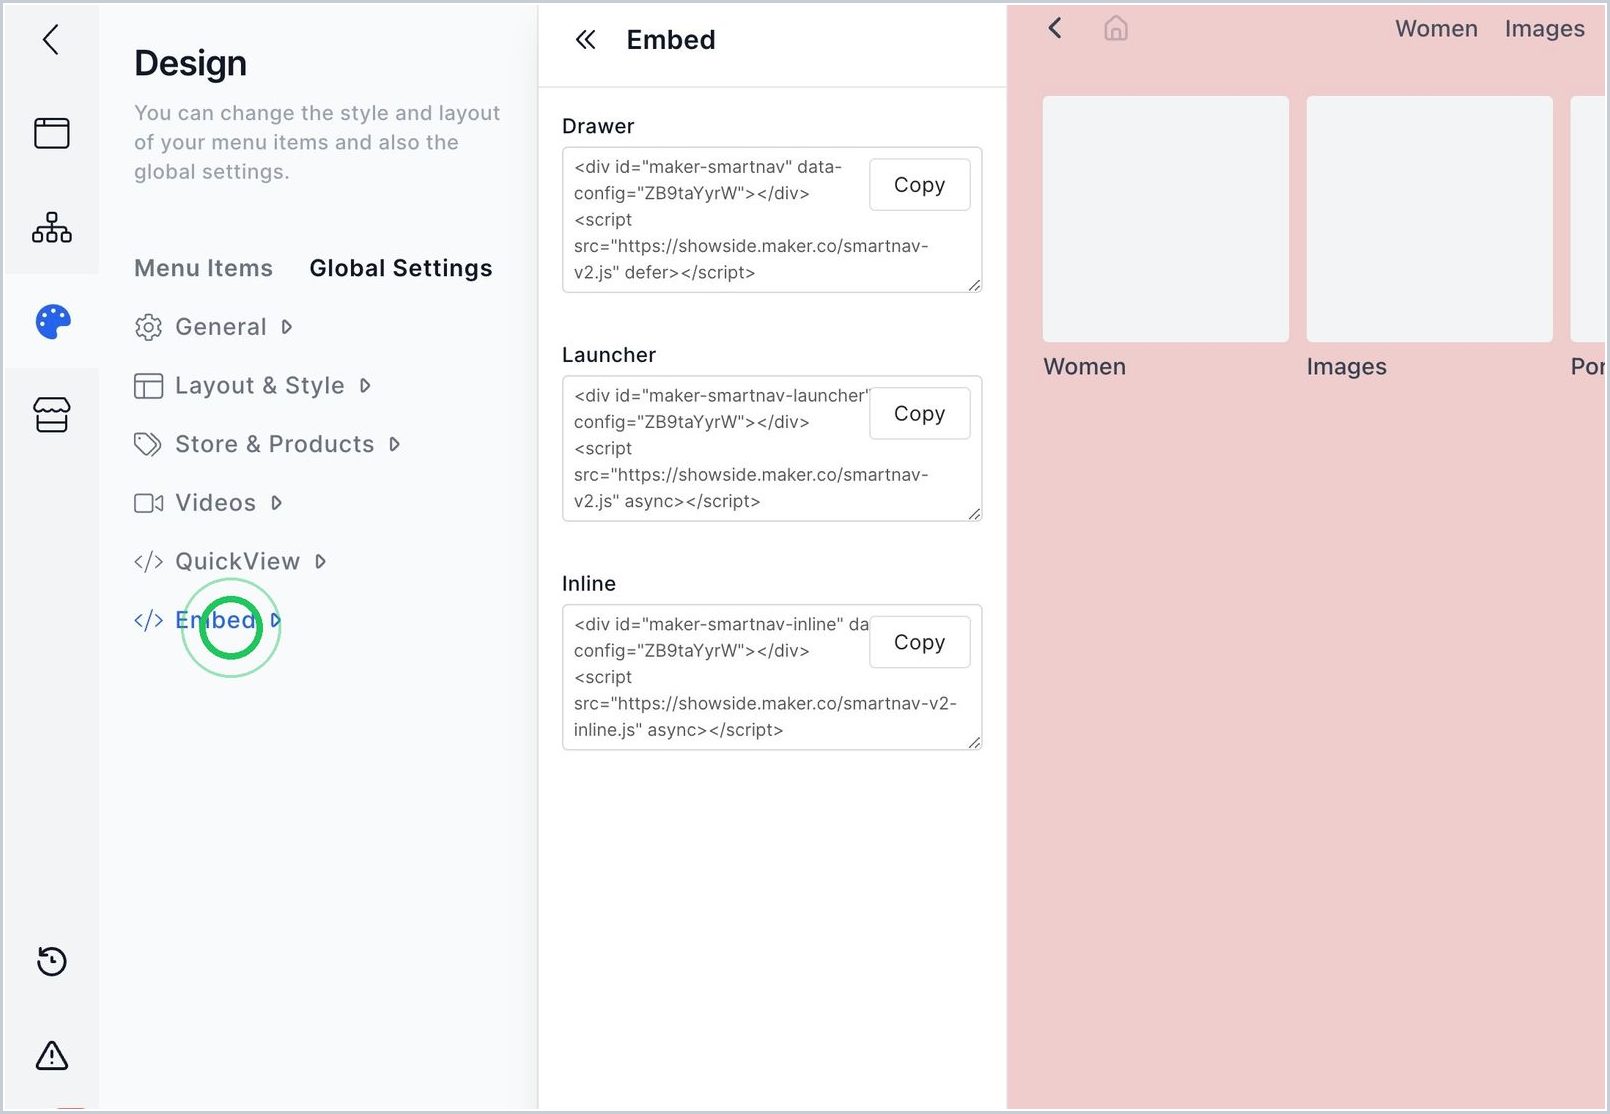Click the Women label under the first card
Image resolution: width=1610 pixels, height=1114 pixels.
coord(1085,367)
